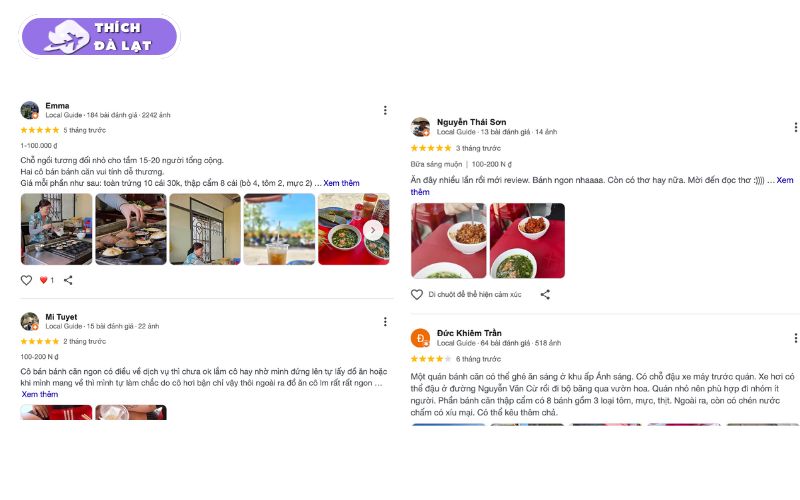Open the three-dot menu on Emma's review
Image resolution: width=800 pixels, height=500 pixels.
pos(385,110)
